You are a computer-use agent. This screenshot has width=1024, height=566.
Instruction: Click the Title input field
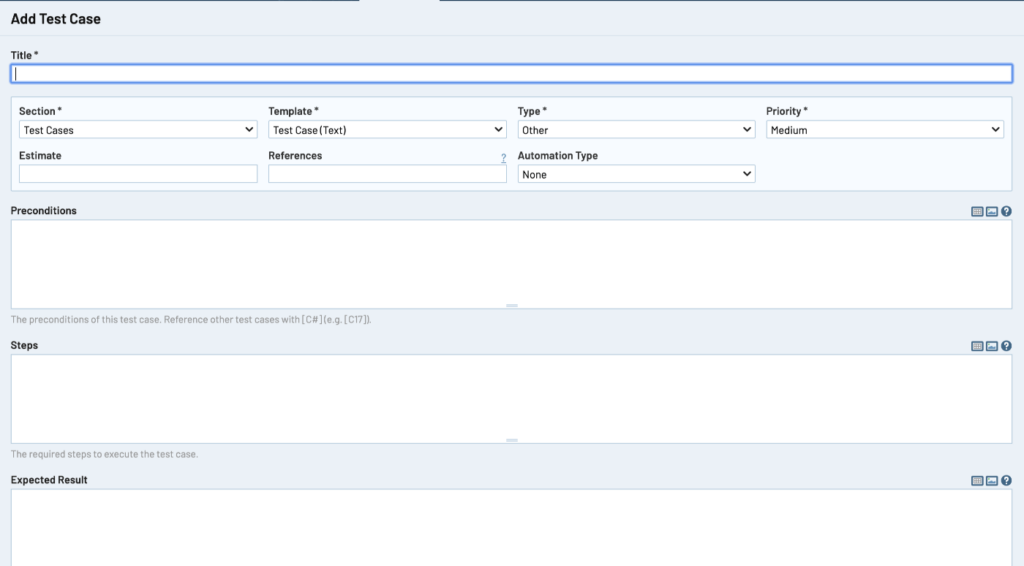pyautogui.click(x=511, y=73)
